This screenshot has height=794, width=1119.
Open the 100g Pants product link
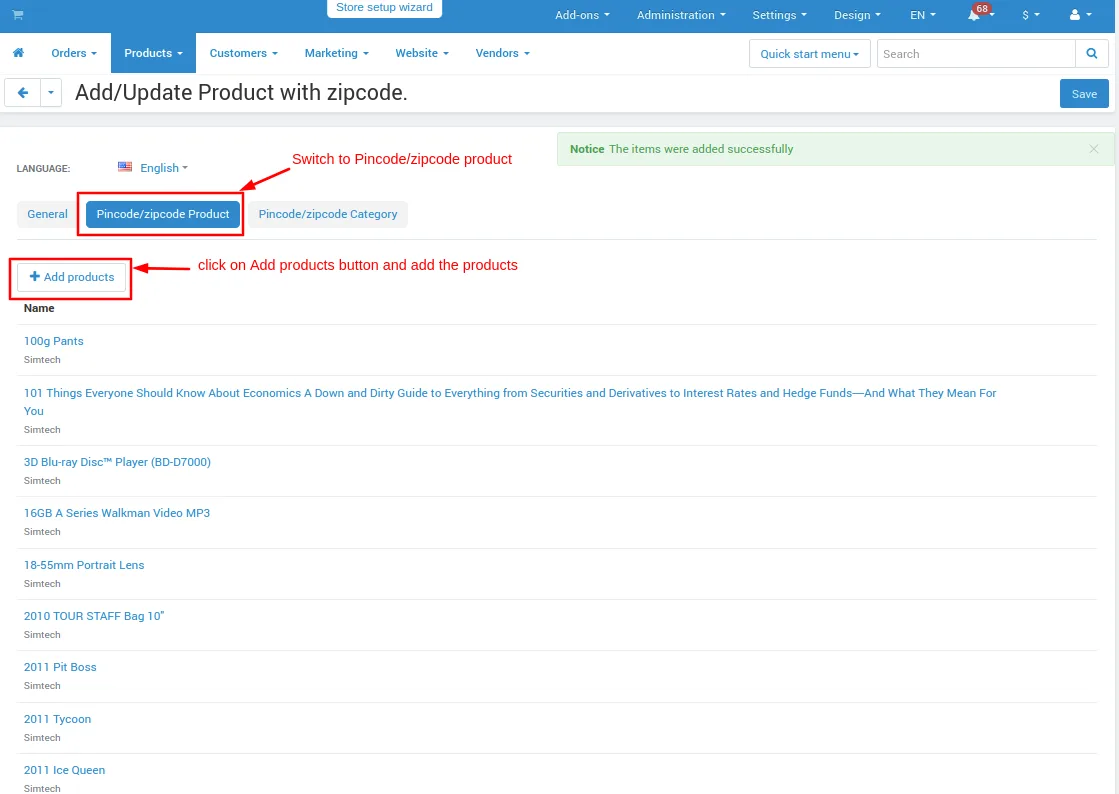coord(54,341)
